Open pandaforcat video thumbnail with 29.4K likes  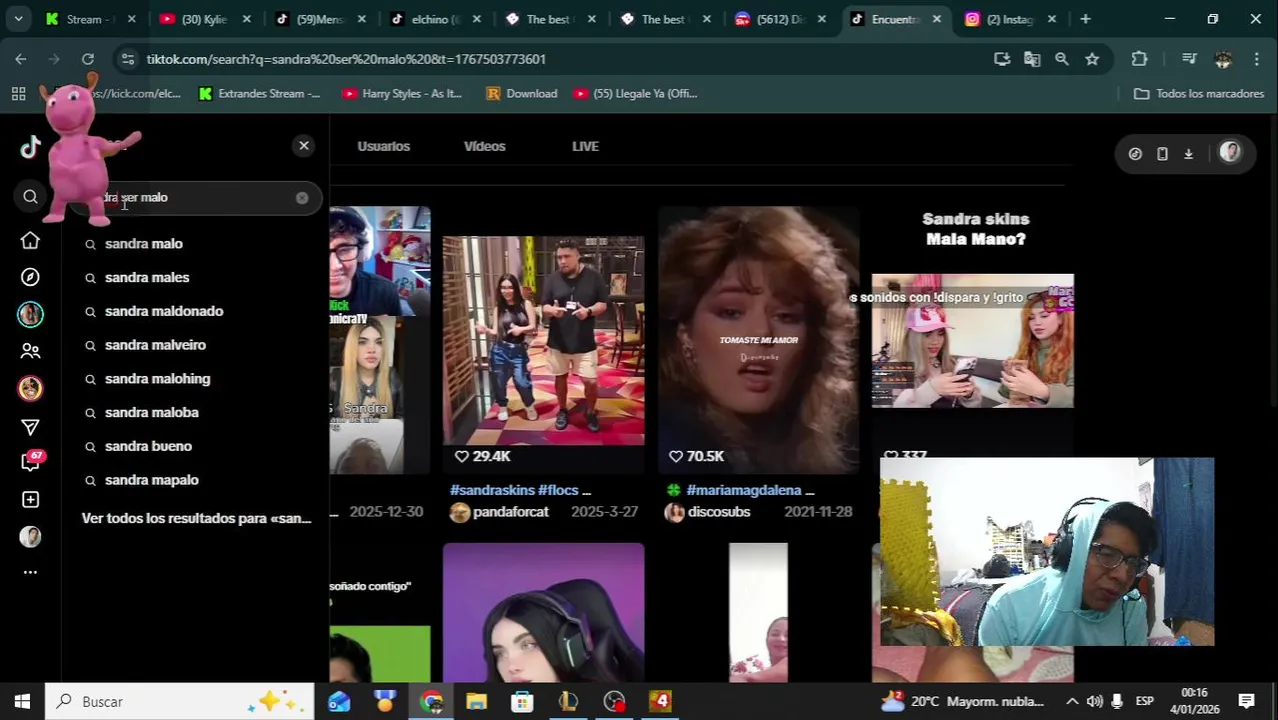click(x=543, y=340)
